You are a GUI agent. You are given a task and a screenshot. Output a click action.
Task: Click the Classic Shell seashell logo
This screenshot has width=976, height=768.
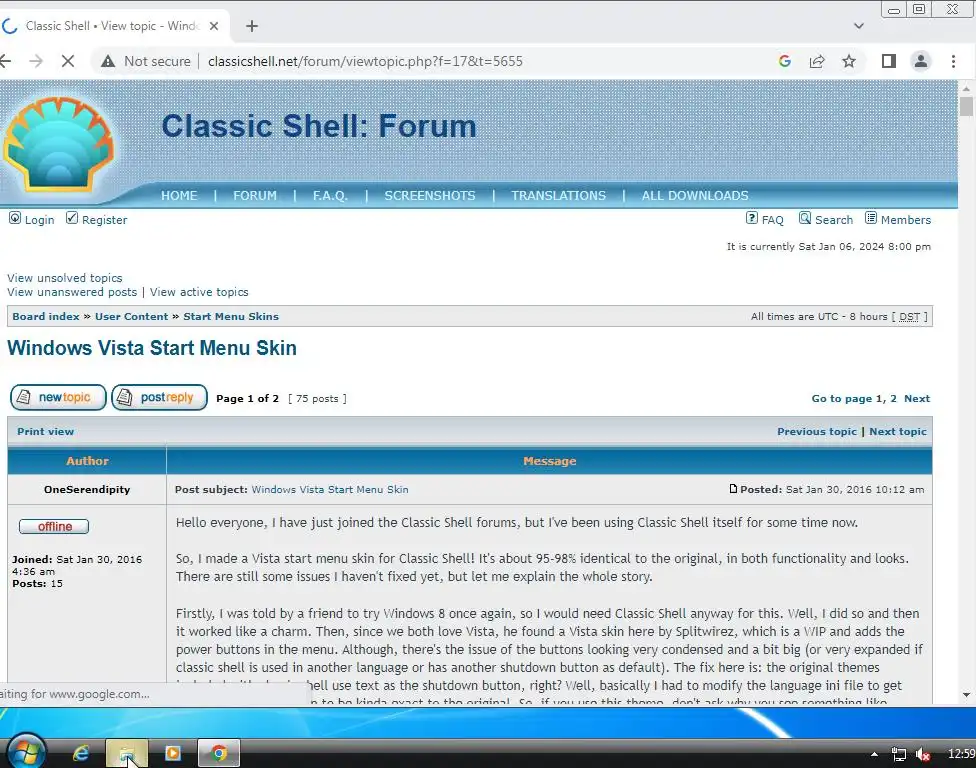(58, 144)
